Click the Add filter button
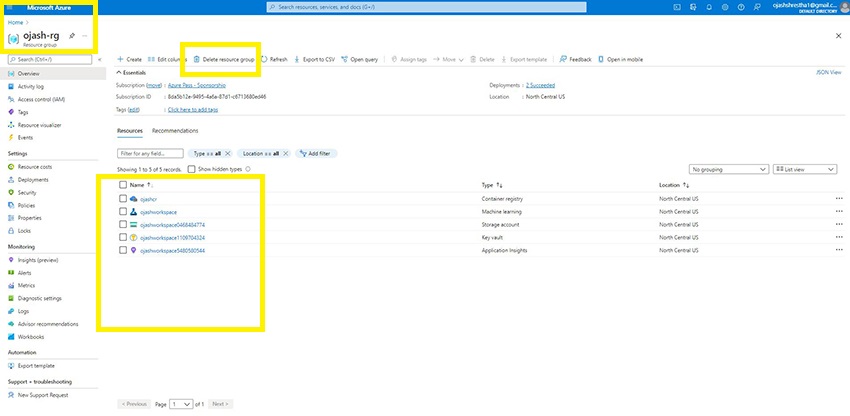The width and height of the screenshot is (850, 416). click(316, 153)
